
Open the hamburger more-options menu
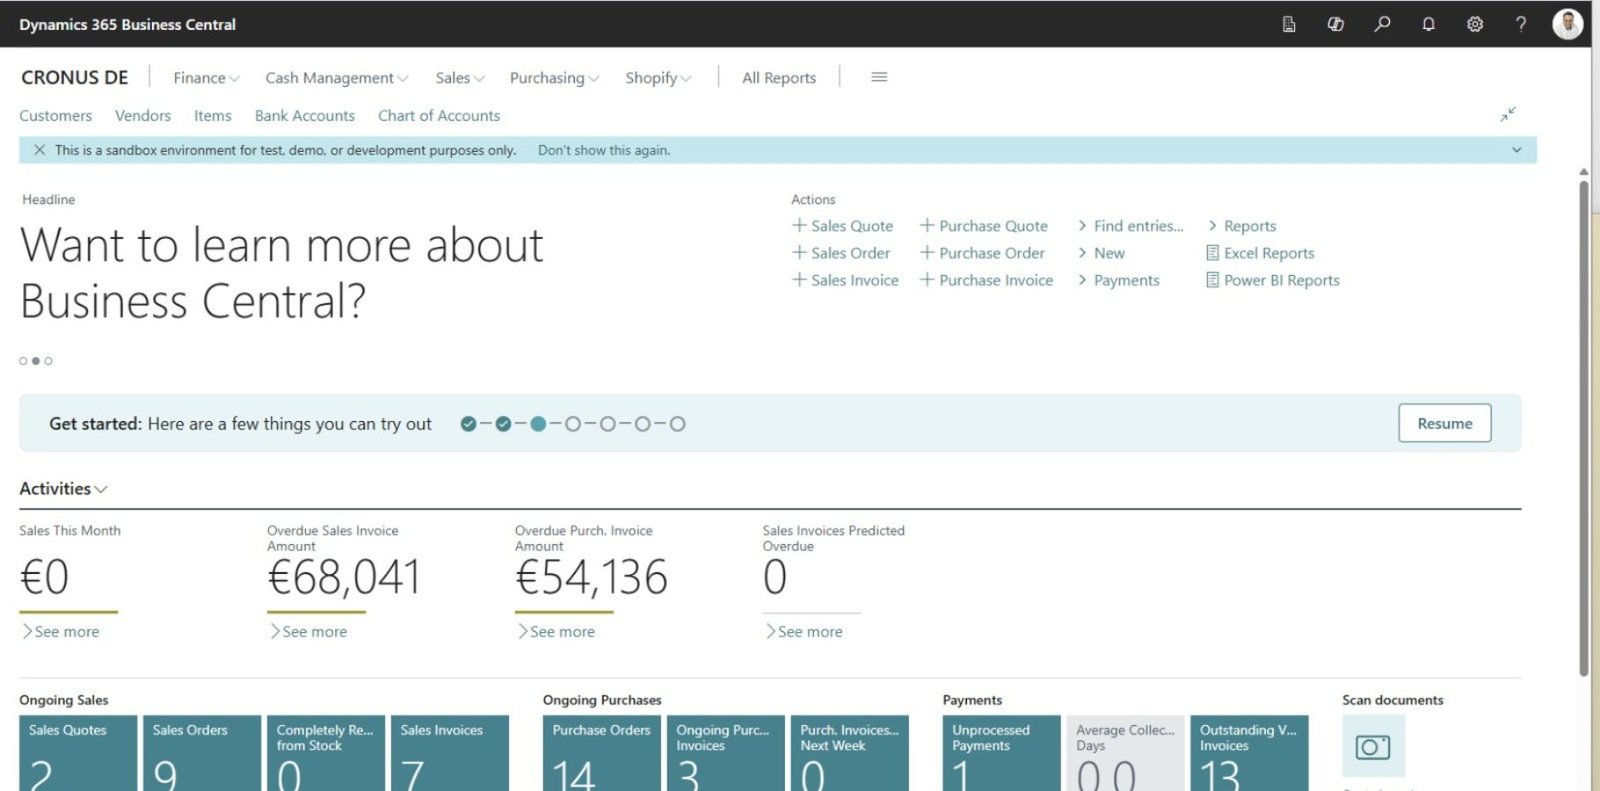(879, 77)
